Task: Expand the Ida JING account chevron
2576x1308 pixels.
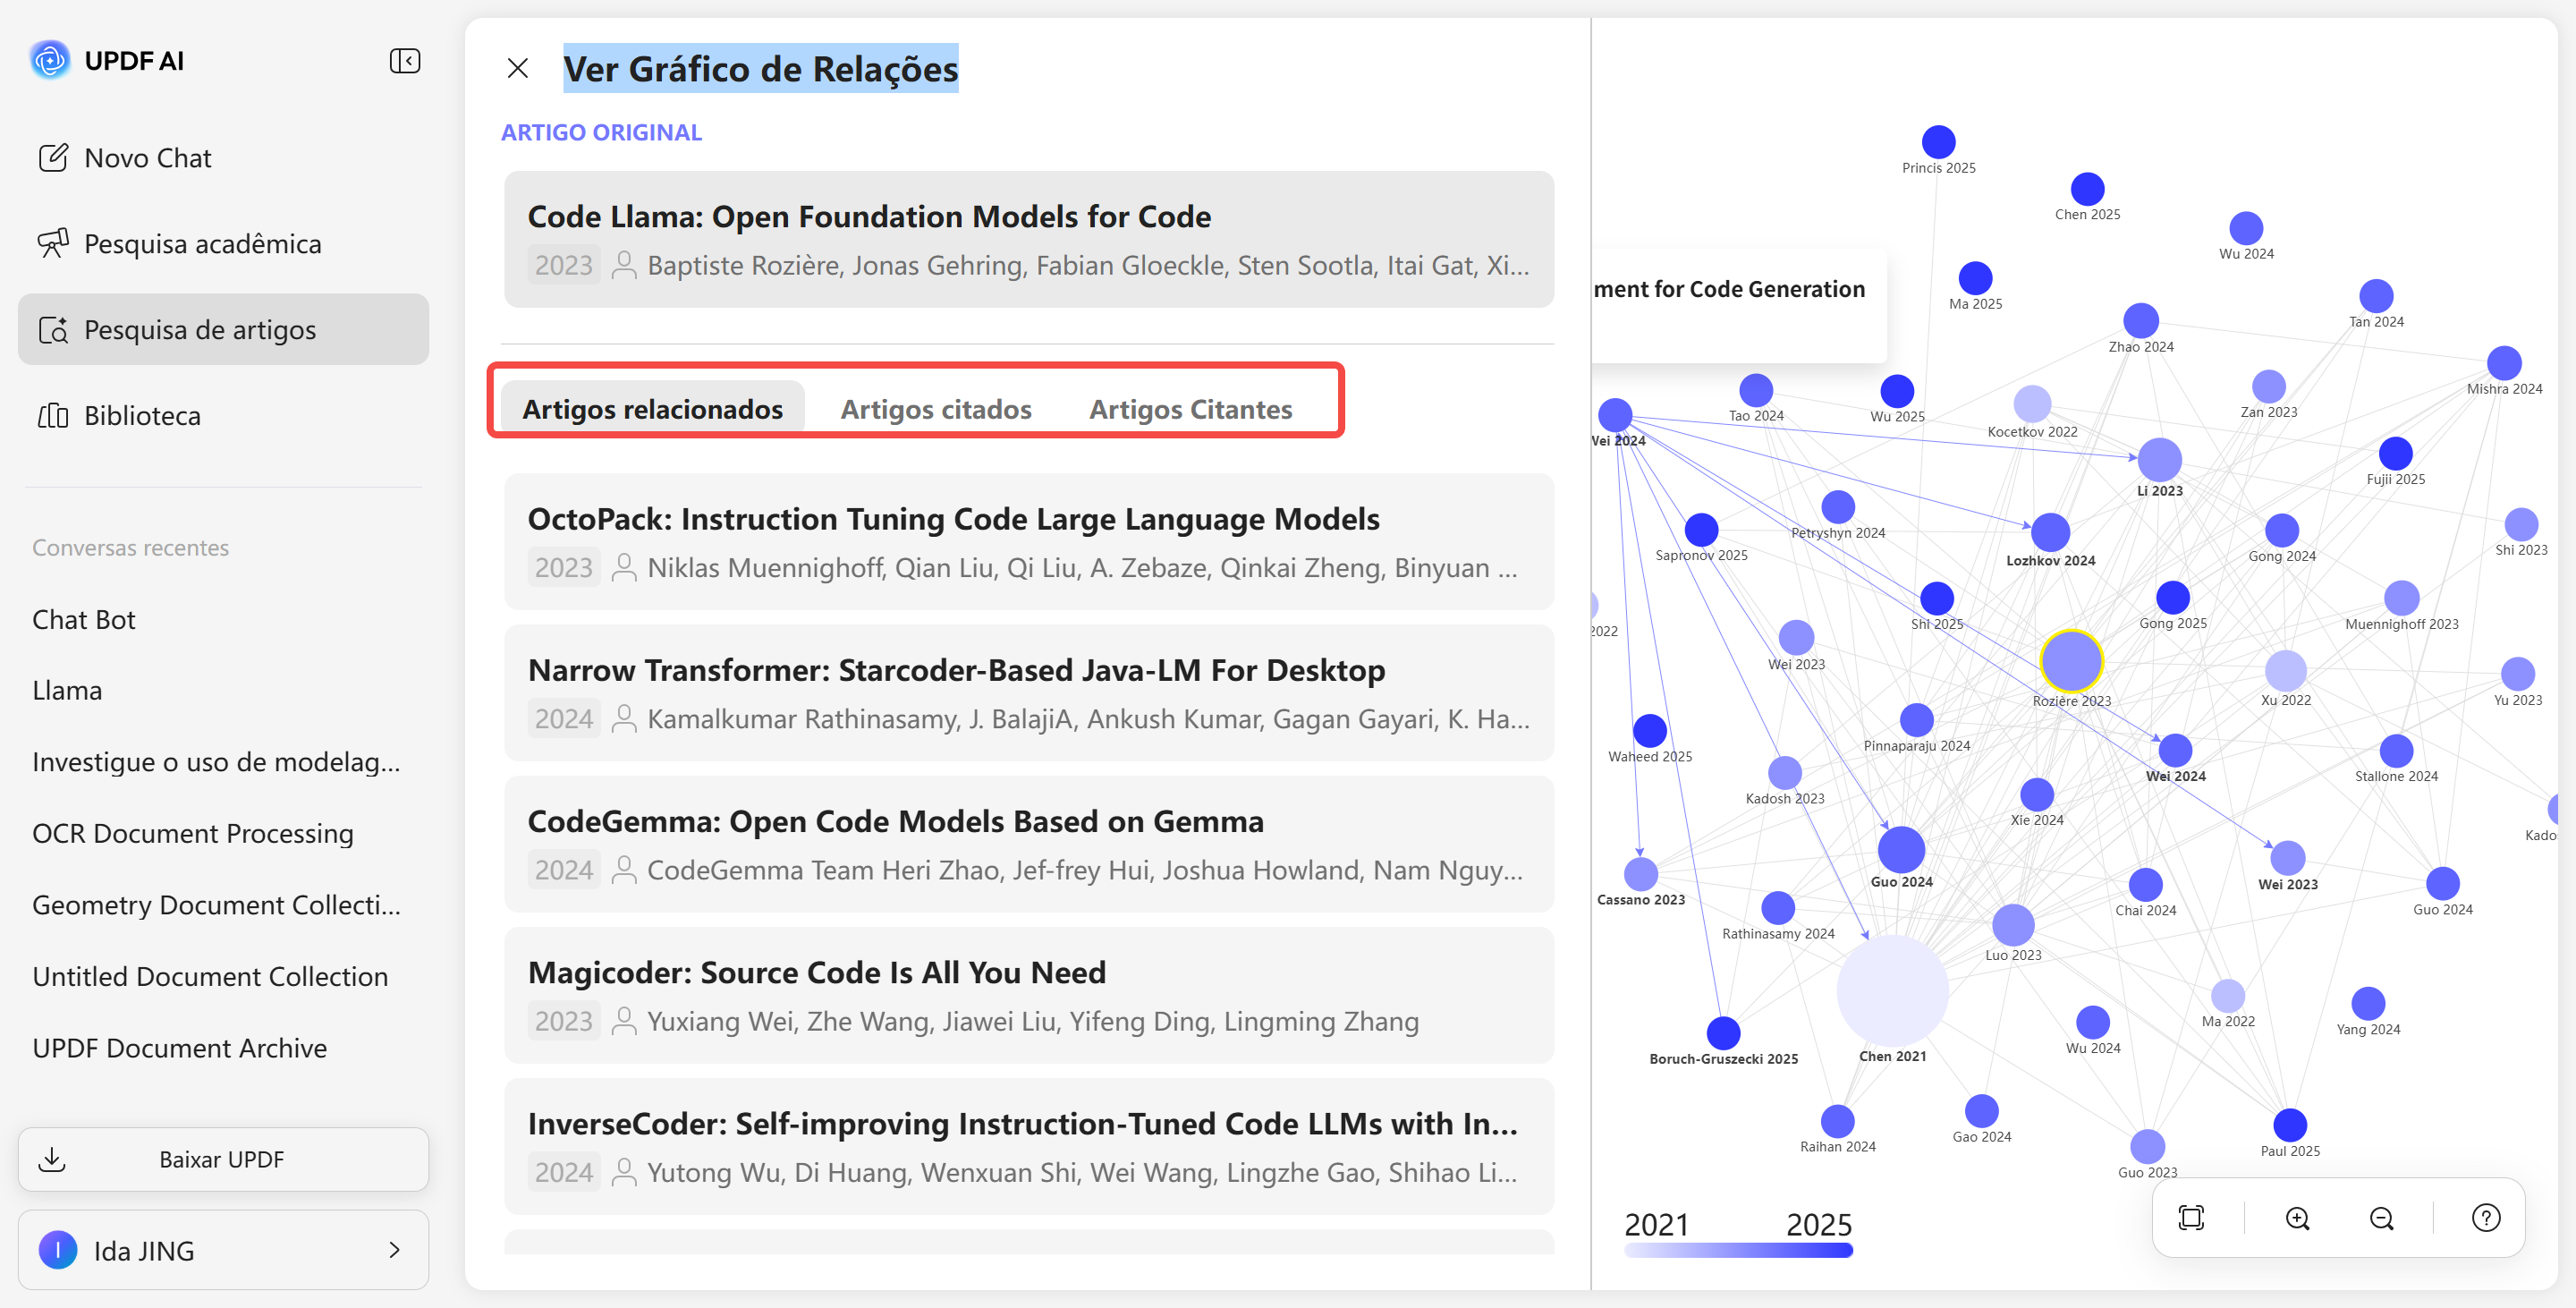Action: (x=394, y=1250)
